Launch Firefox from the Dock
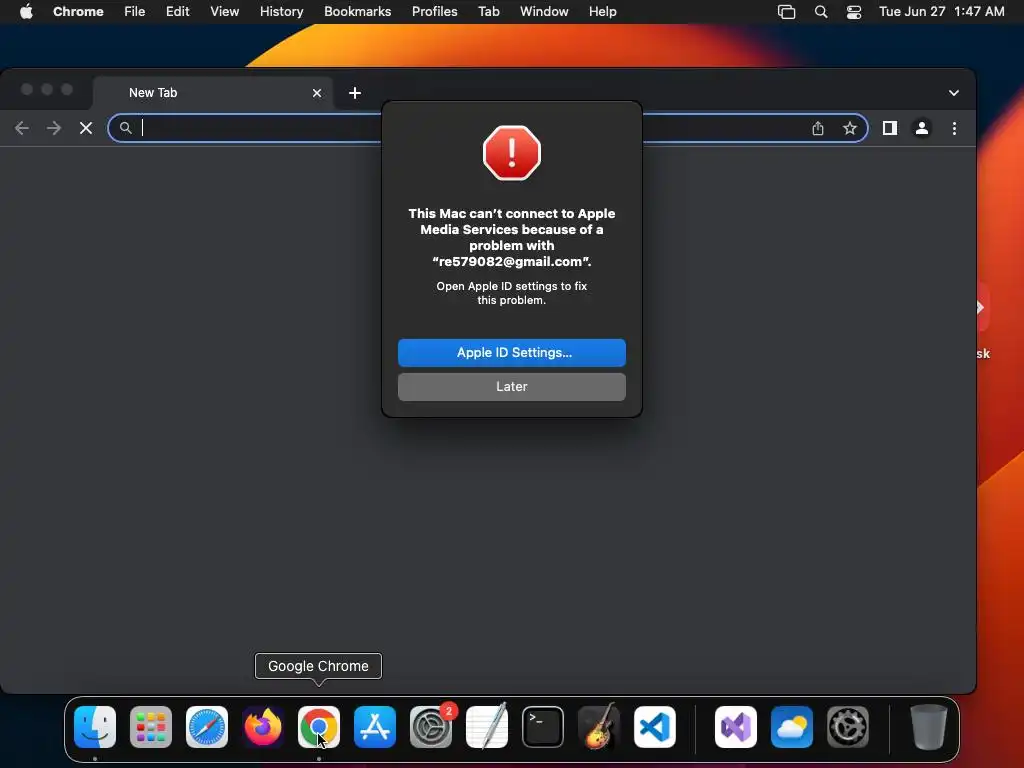Screen dimensions: 1024x768 [263, 727]
